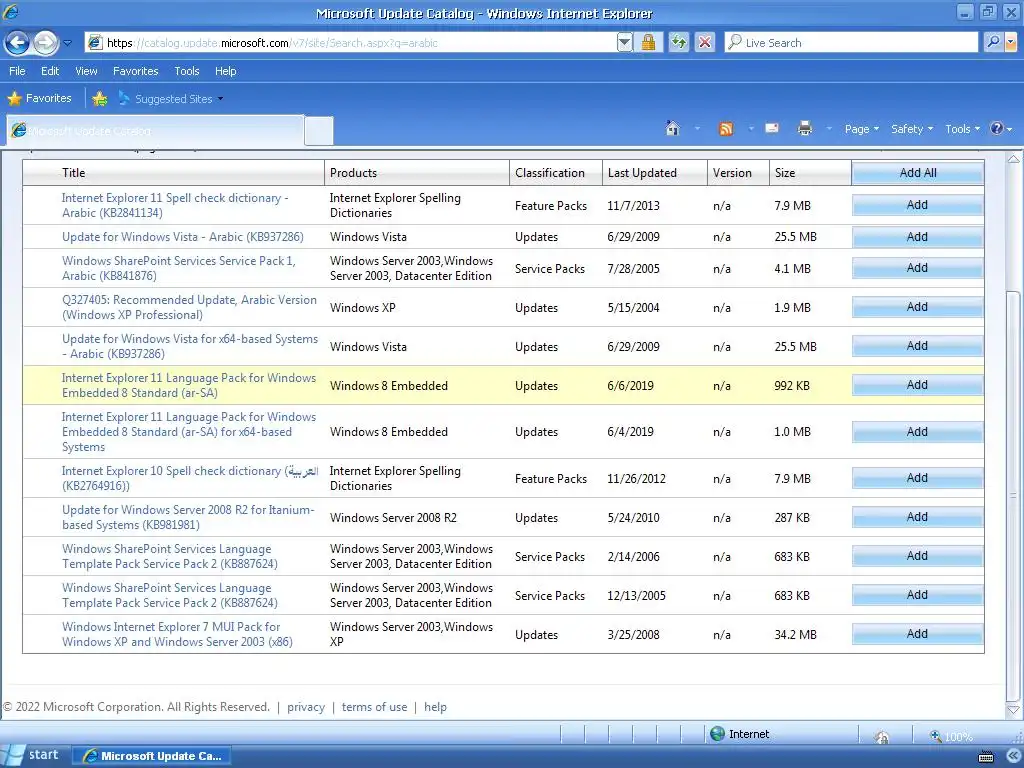The image size is (1024, 768).
Task: Click the Live Search input box
Action: pyautogui.click(x=852, y=43)
